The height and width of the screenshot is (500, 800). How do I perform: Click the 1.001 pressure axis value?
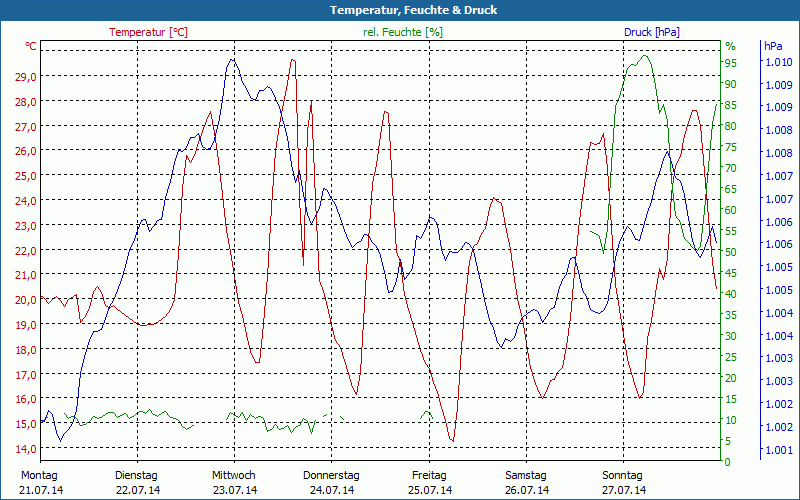778,451
